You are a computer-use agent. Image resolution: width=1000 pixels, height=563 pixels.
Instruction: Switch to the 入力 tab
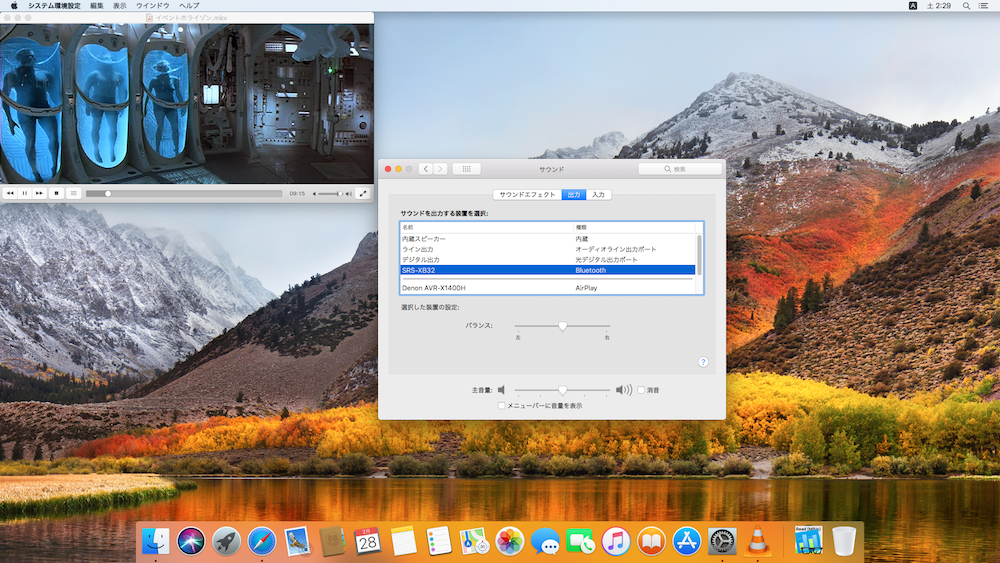click(598, 195)
